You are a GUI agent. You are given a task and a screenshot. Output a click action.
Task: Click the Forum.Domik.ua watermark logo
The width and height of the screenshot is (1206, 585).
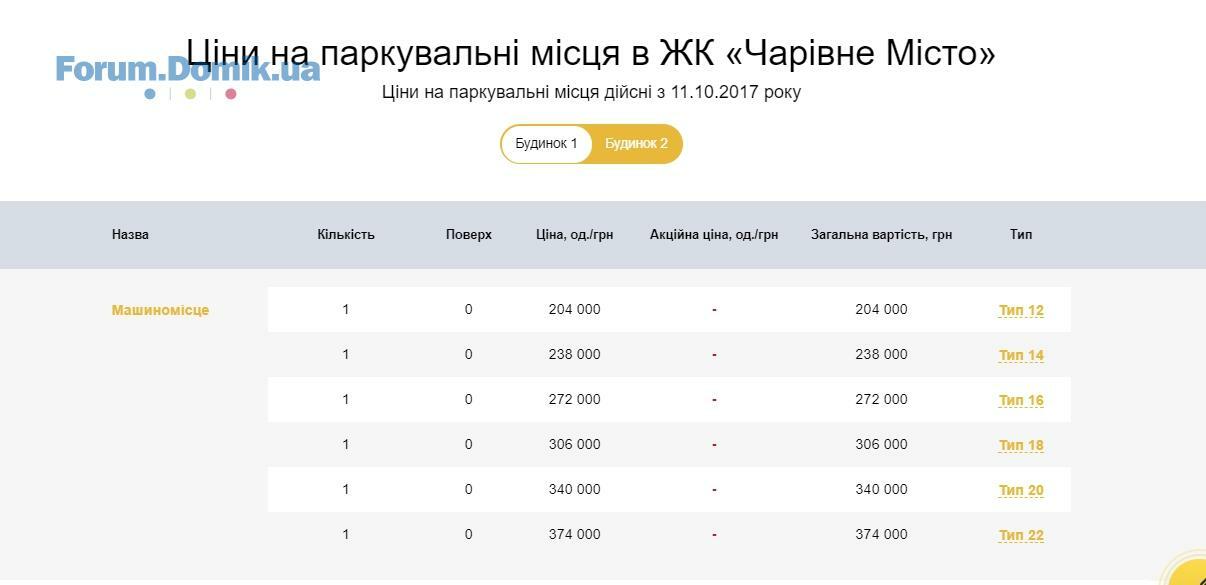pos(188,69)
